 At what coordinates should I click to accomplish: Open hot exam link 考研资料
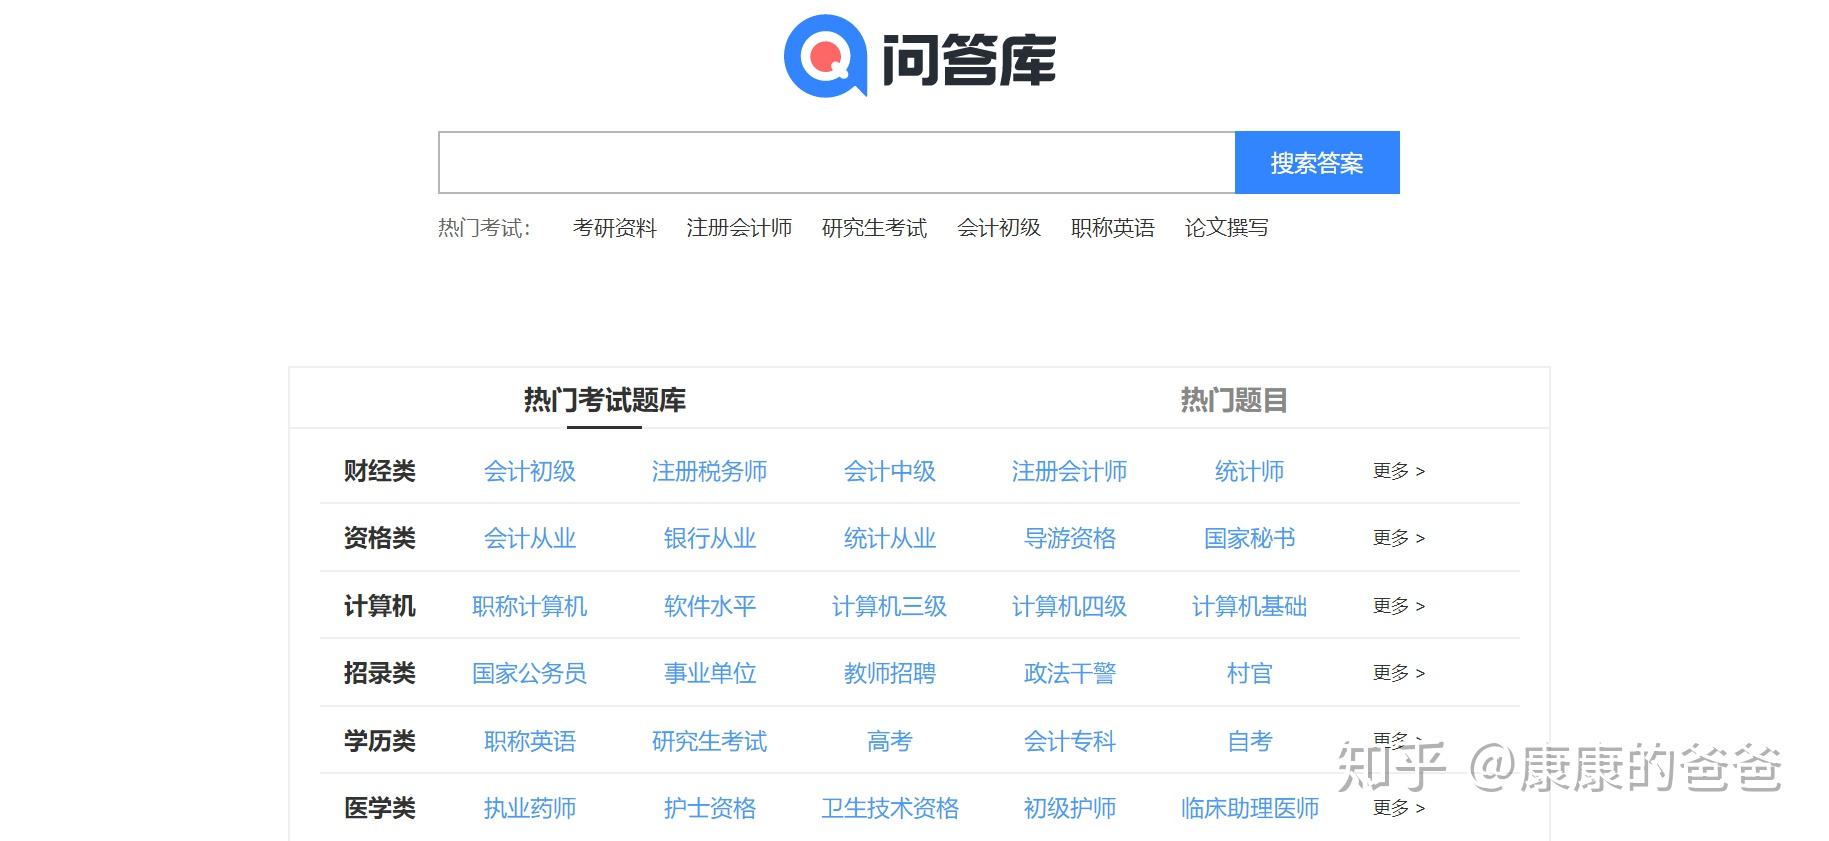pos(615,228)
